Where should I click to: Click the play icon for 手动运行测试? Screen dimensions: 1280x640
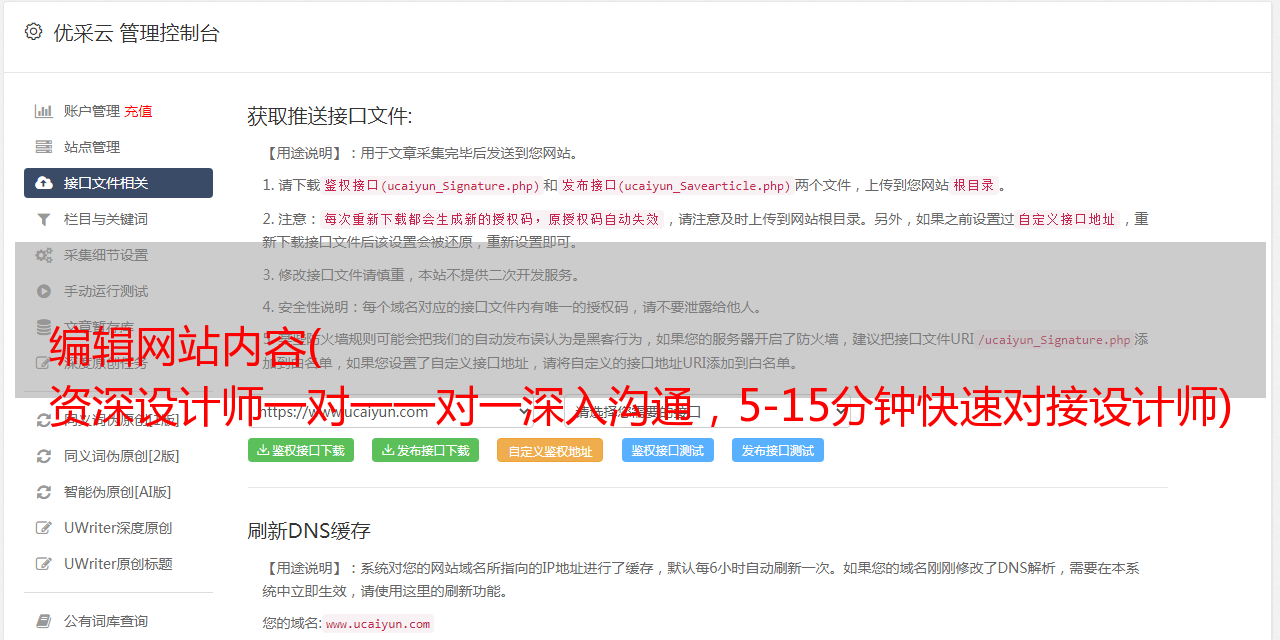pos(44,291)
